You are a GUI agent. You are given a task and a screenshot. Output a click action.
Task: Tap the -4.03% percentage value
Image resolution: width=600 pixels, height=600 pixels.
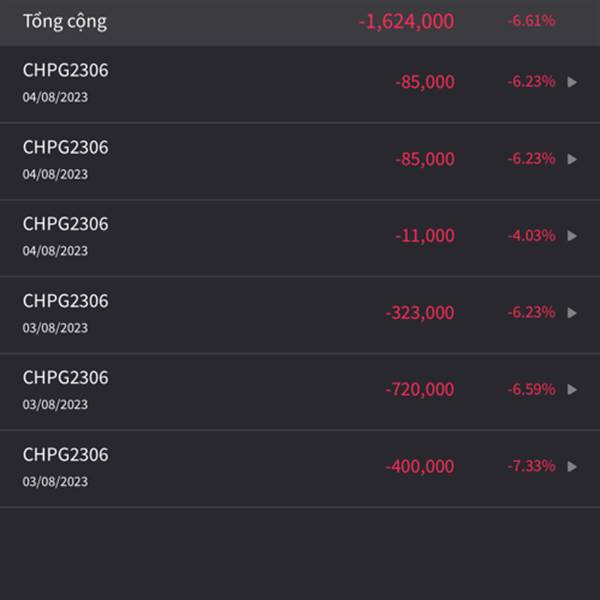pyautogui.click(x=531, y=235)
